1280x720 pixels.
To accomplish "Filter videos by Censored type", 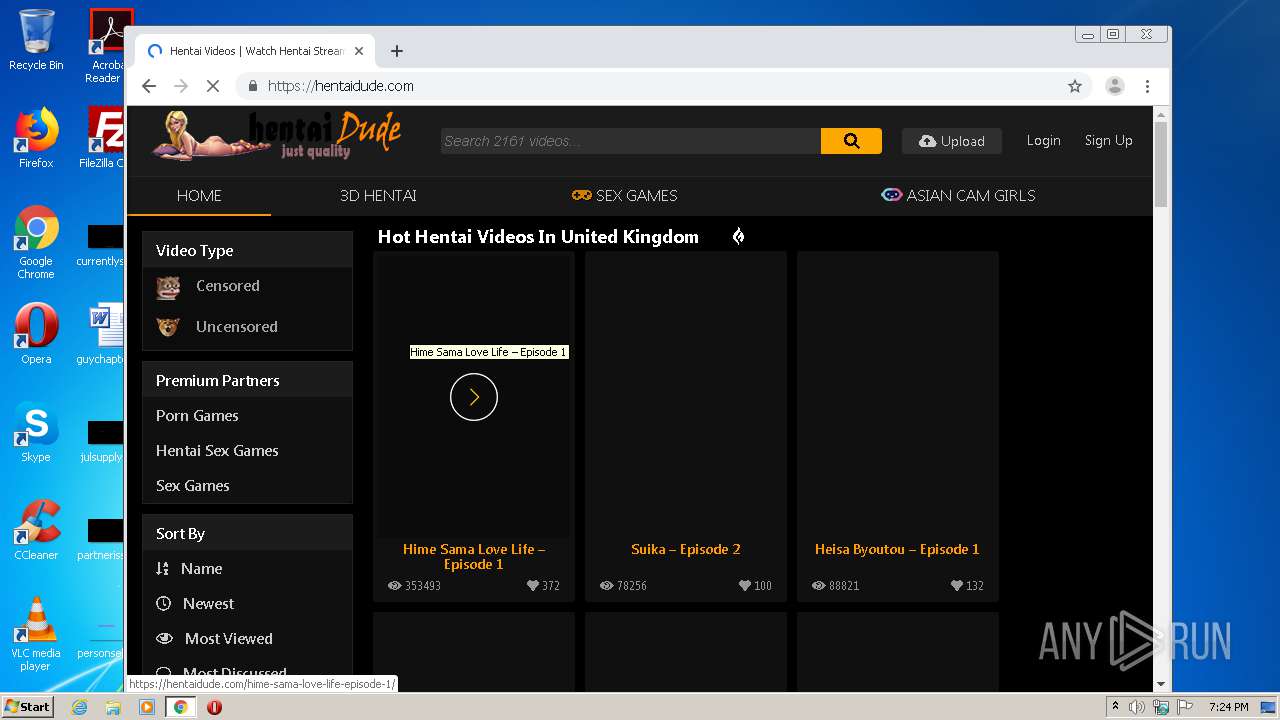I will point(227,286).
